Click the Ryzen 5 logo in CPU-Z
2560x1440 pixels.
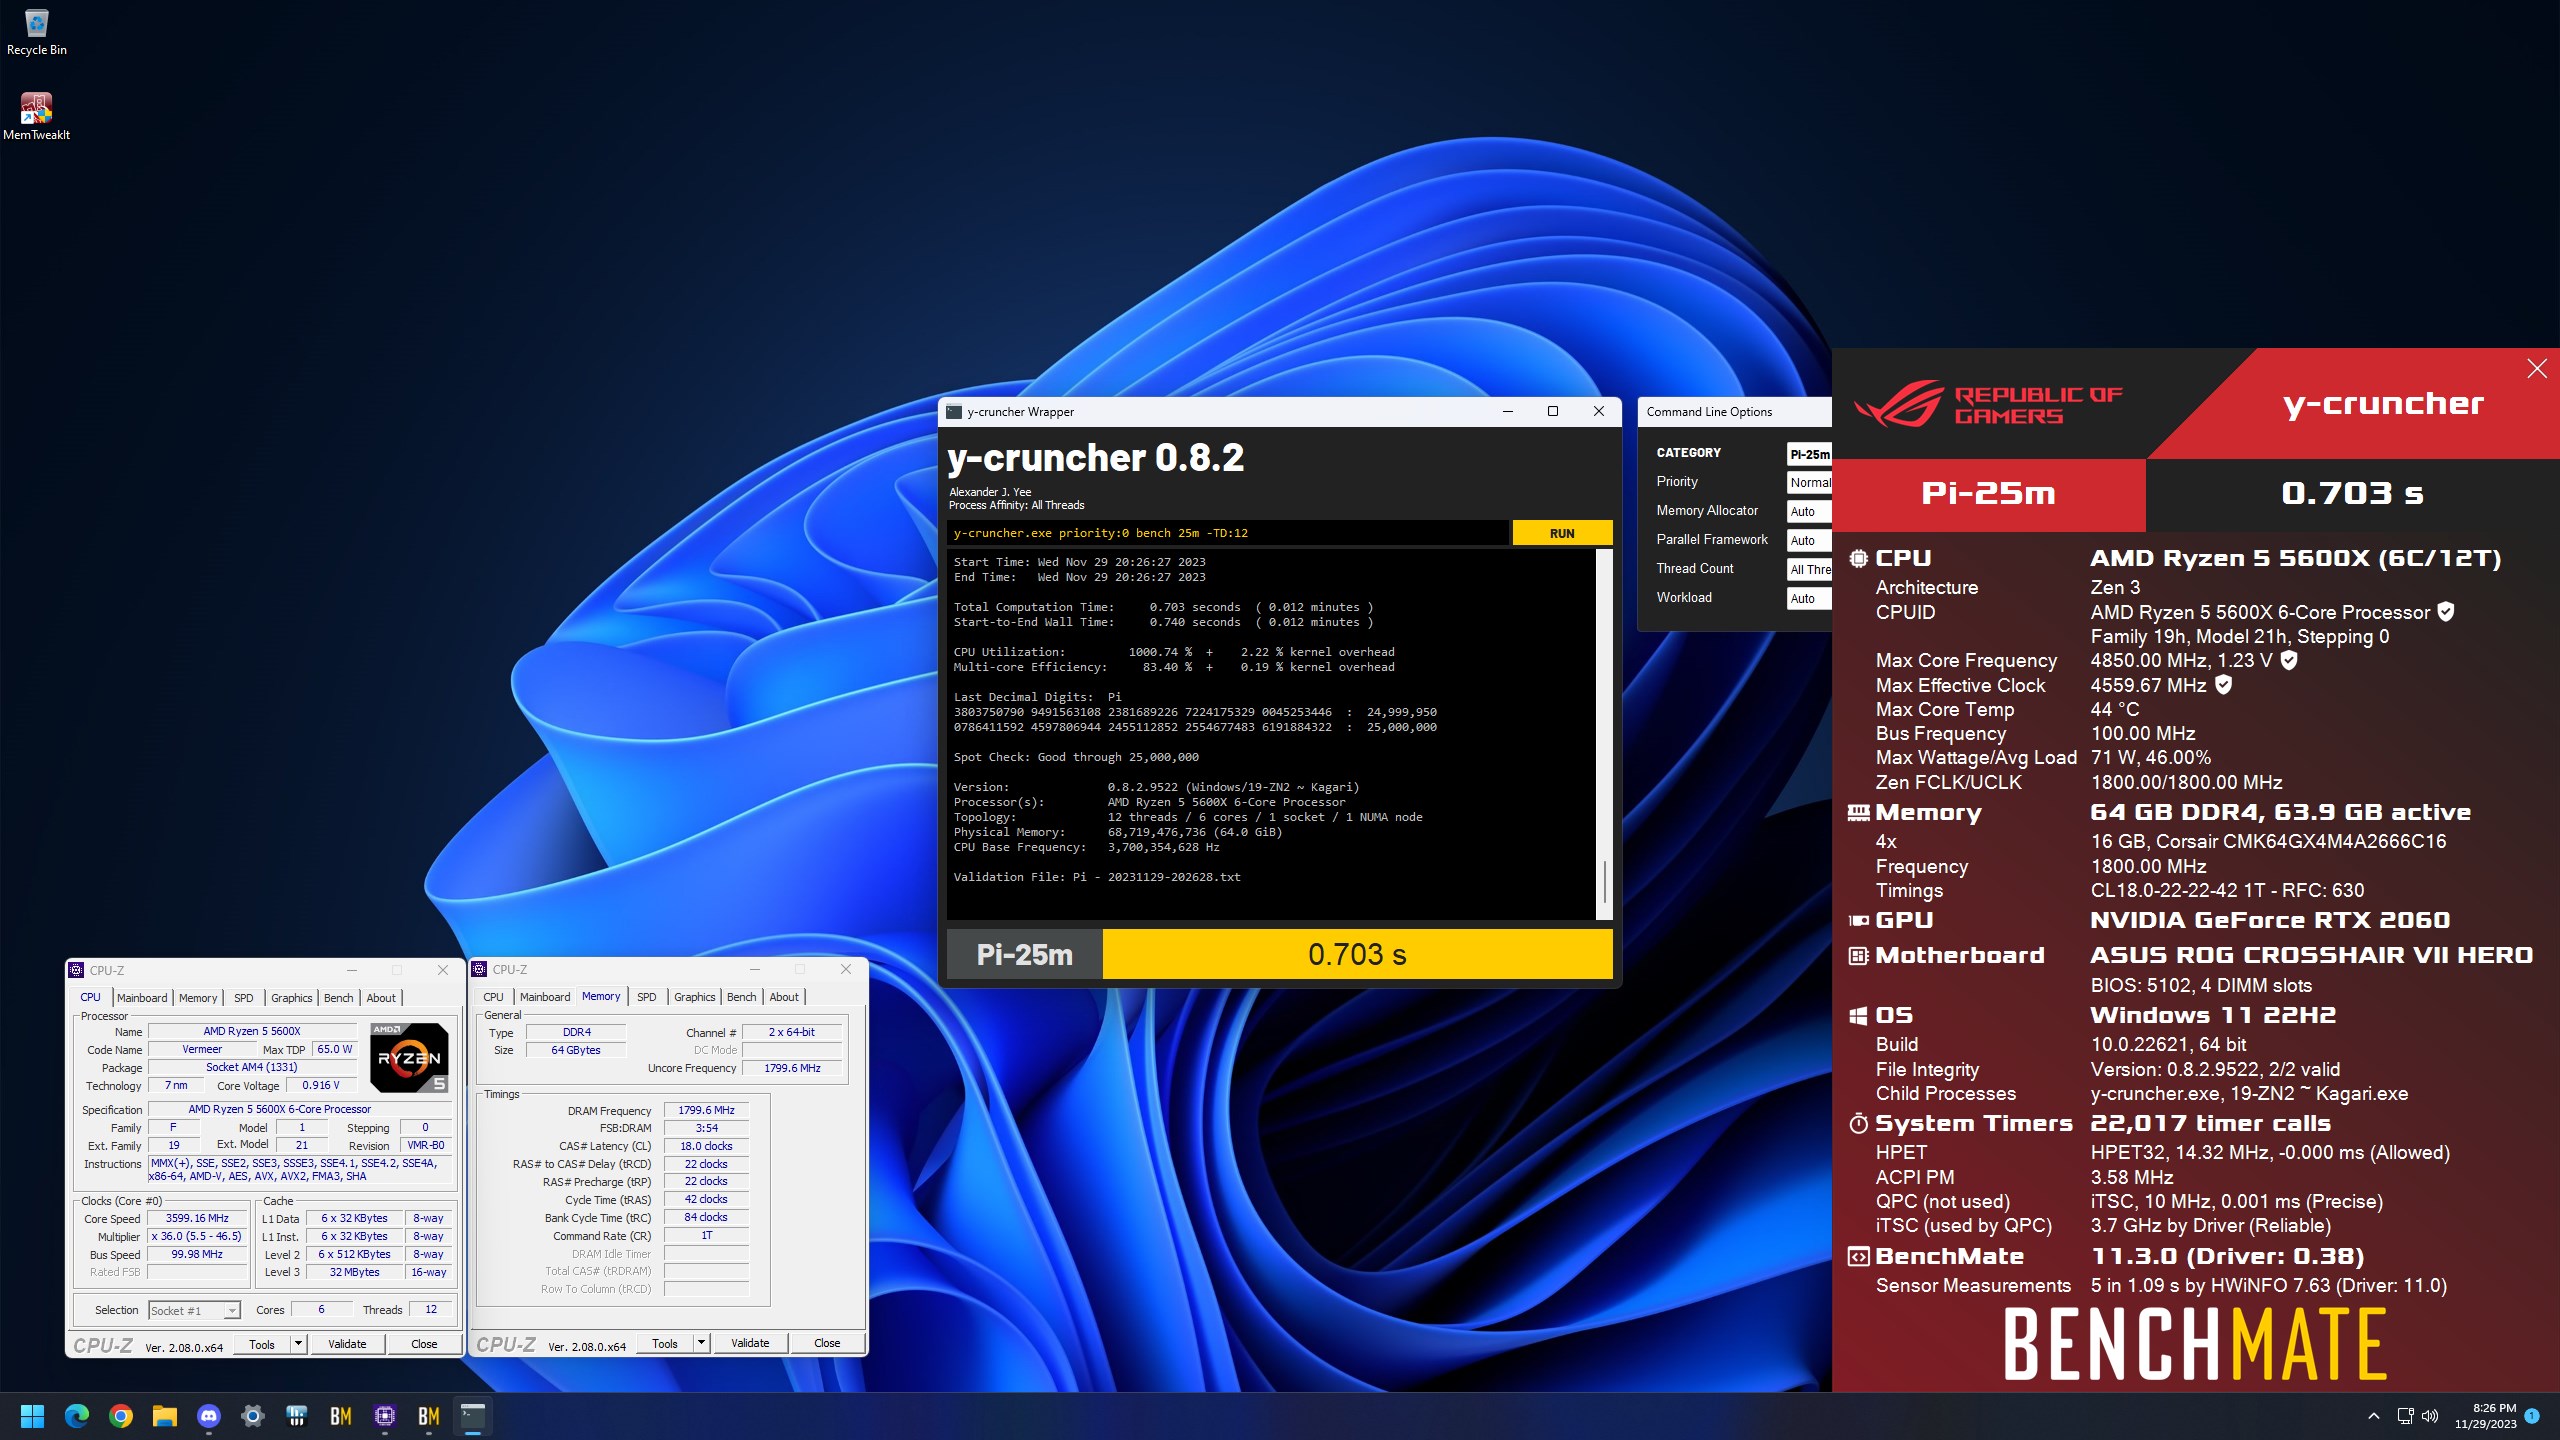pyautogui.click(x=409, y=1057)
